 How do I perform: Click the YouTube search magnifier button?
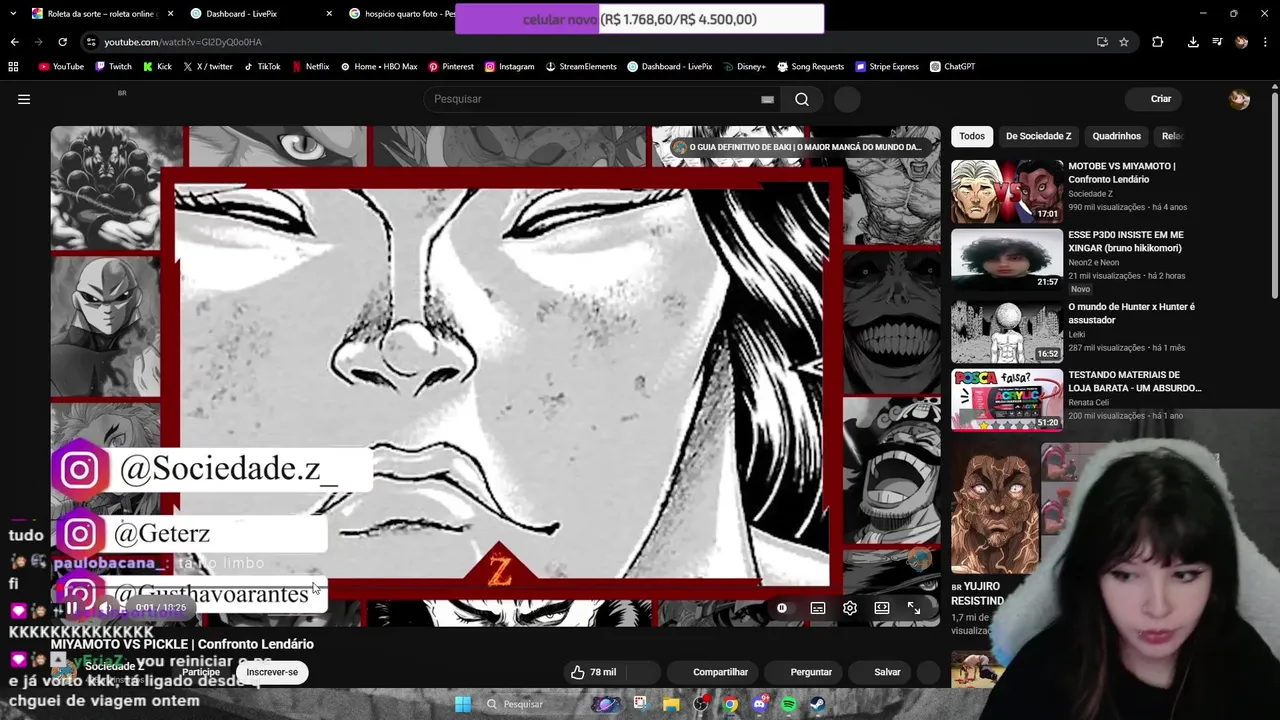[x=802, y=99]
